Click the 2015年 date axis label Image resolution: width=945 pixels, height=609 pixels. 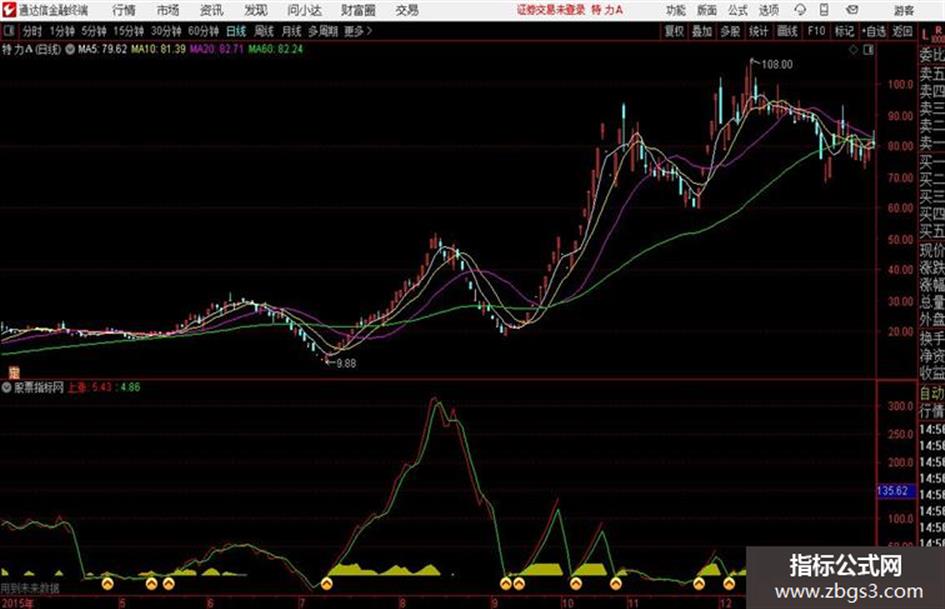point(17,603)
